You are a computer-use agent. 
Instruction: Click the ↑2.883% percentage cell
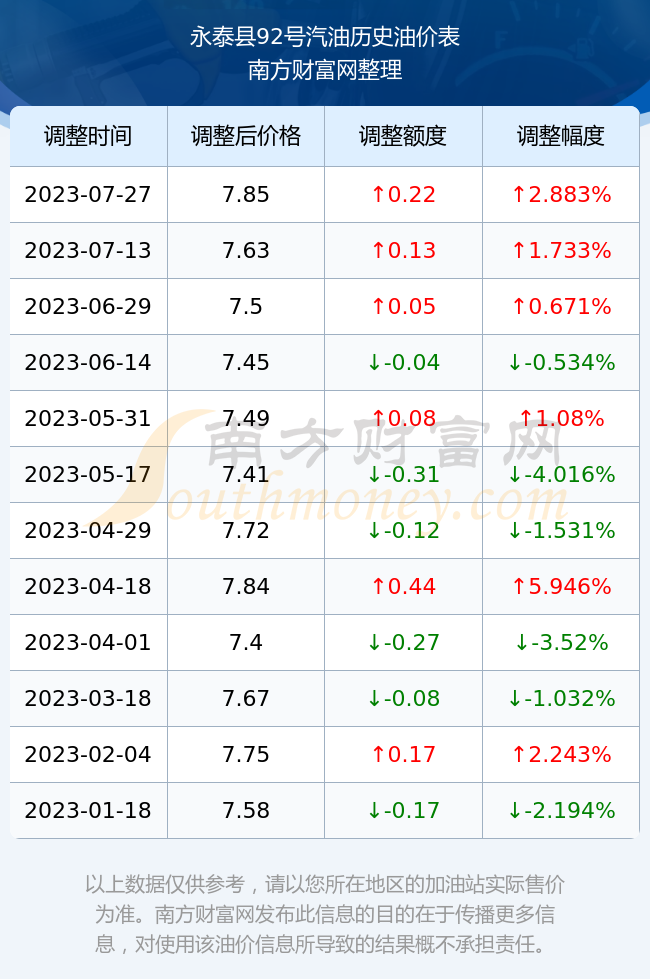click(x=561, y=194)
